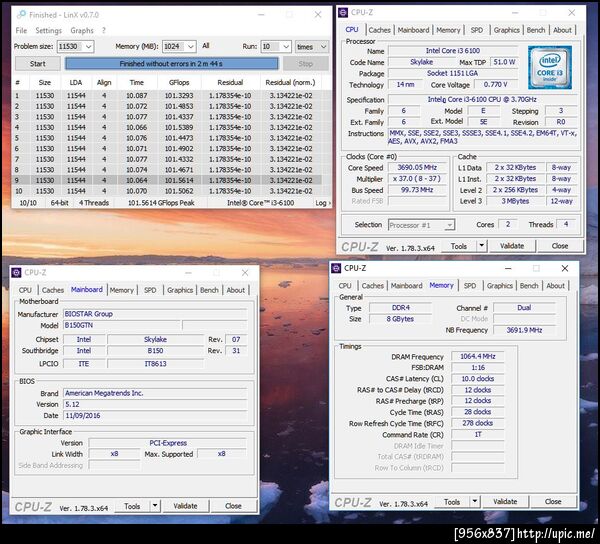Click Close button in top-right CPU-Z window
The image size is (600, 544).
pyautogui.click(x=560, y=246)
